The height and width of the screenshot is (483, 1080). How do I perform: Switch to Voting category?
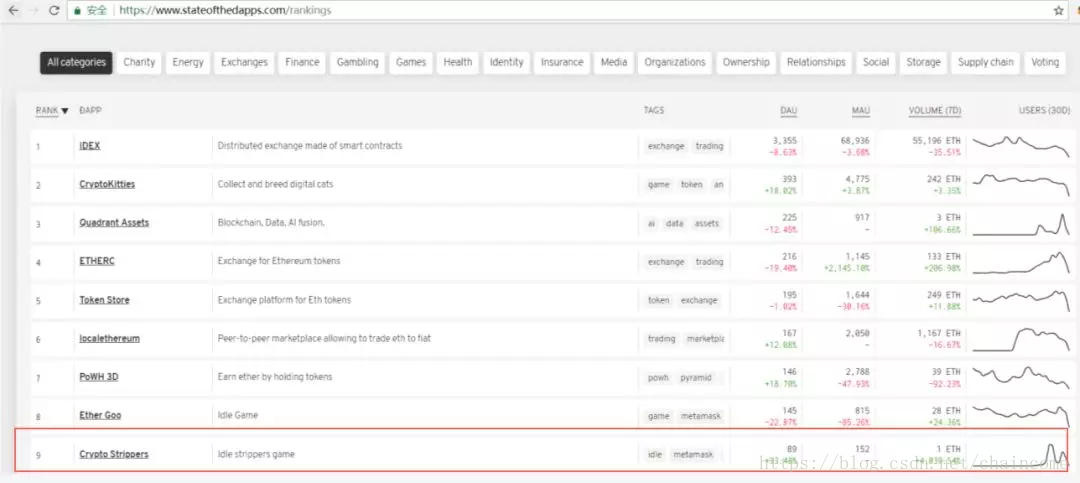coord(1045,62)
